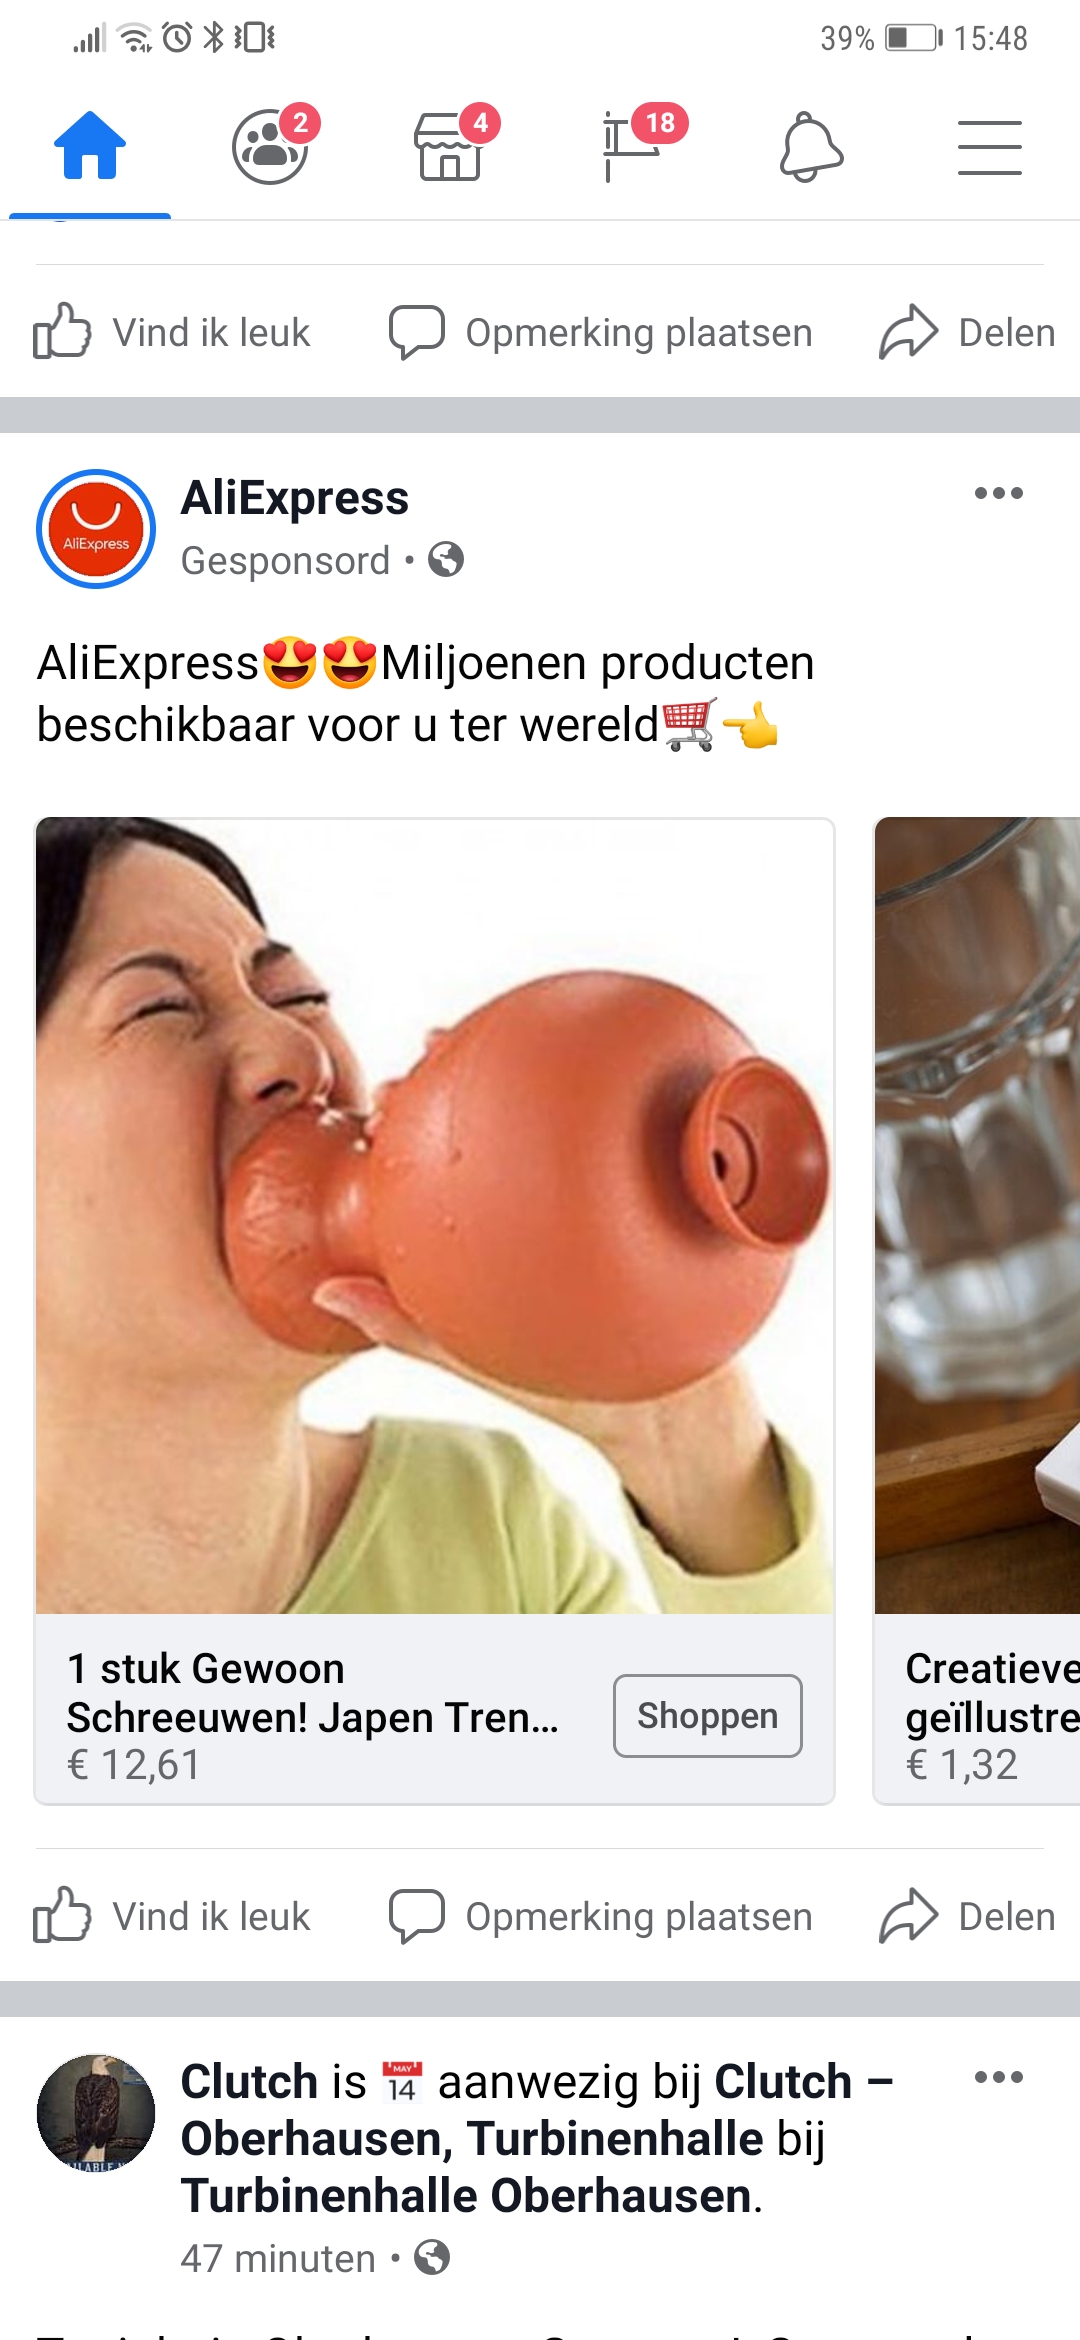Open AliExpress profile picture
Screen dimensions: 1080x2340
96,529
